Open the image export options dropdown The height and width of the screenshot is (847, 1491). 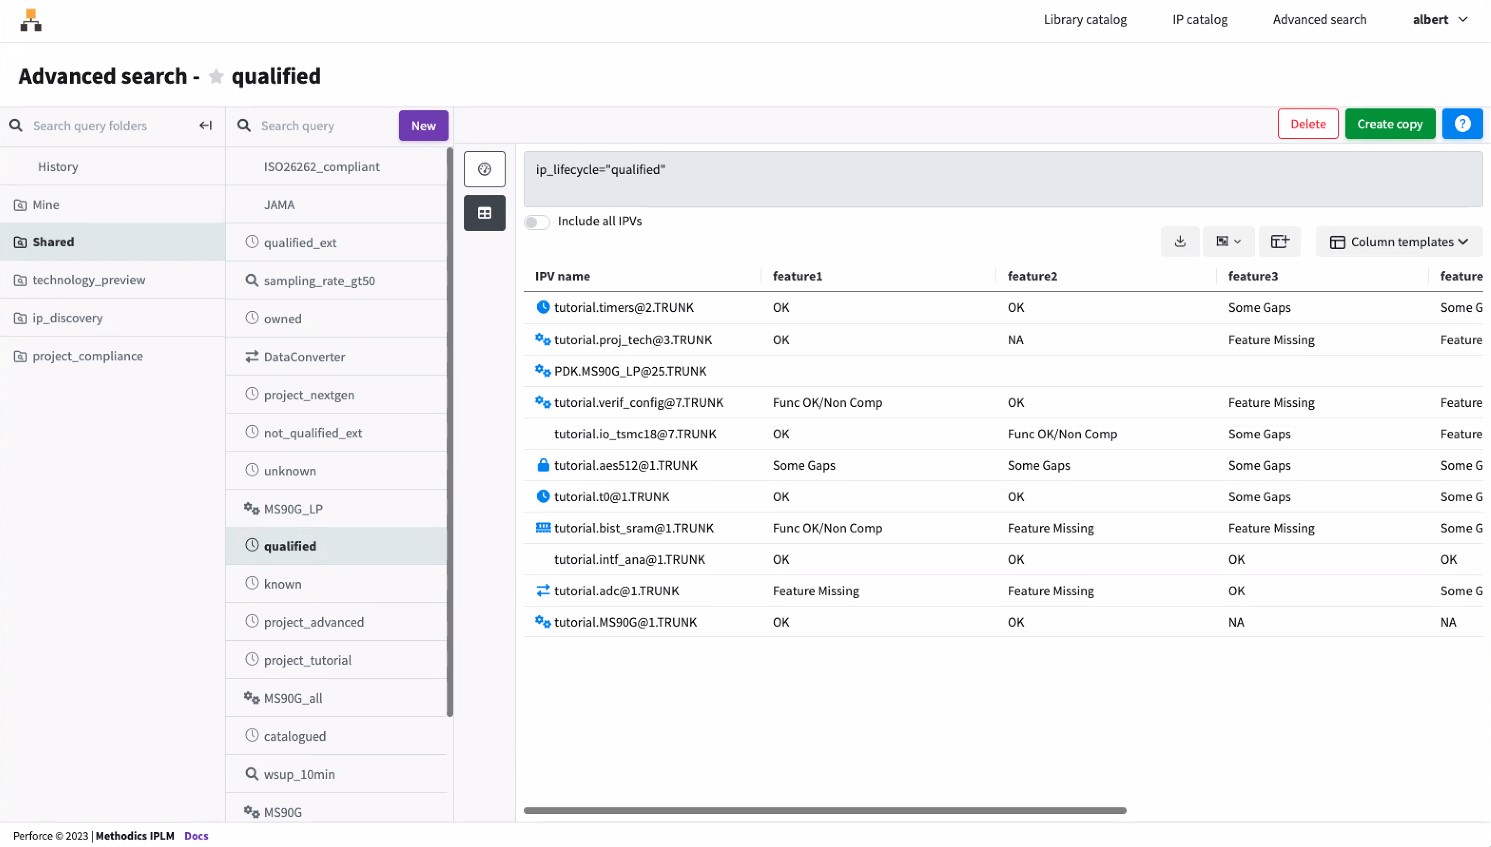[1228, 241]
